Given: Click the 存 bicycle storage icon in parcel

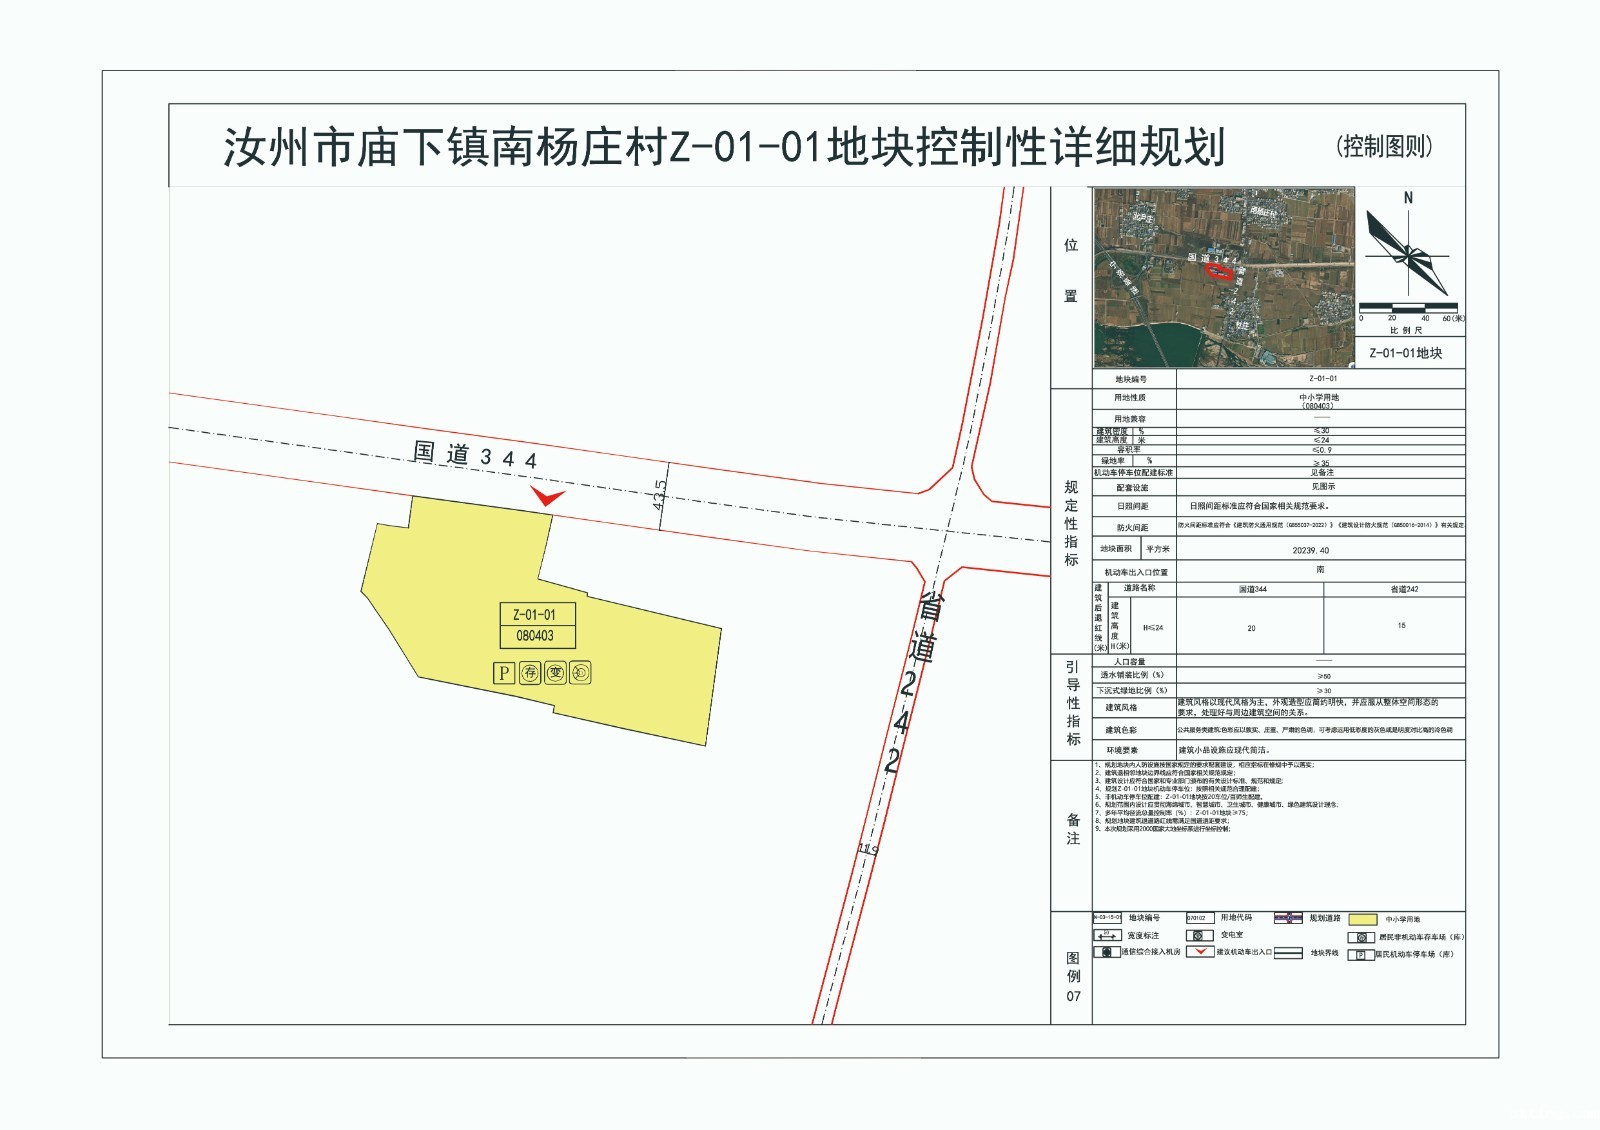Looking at the screenshot, I should 530,673.
